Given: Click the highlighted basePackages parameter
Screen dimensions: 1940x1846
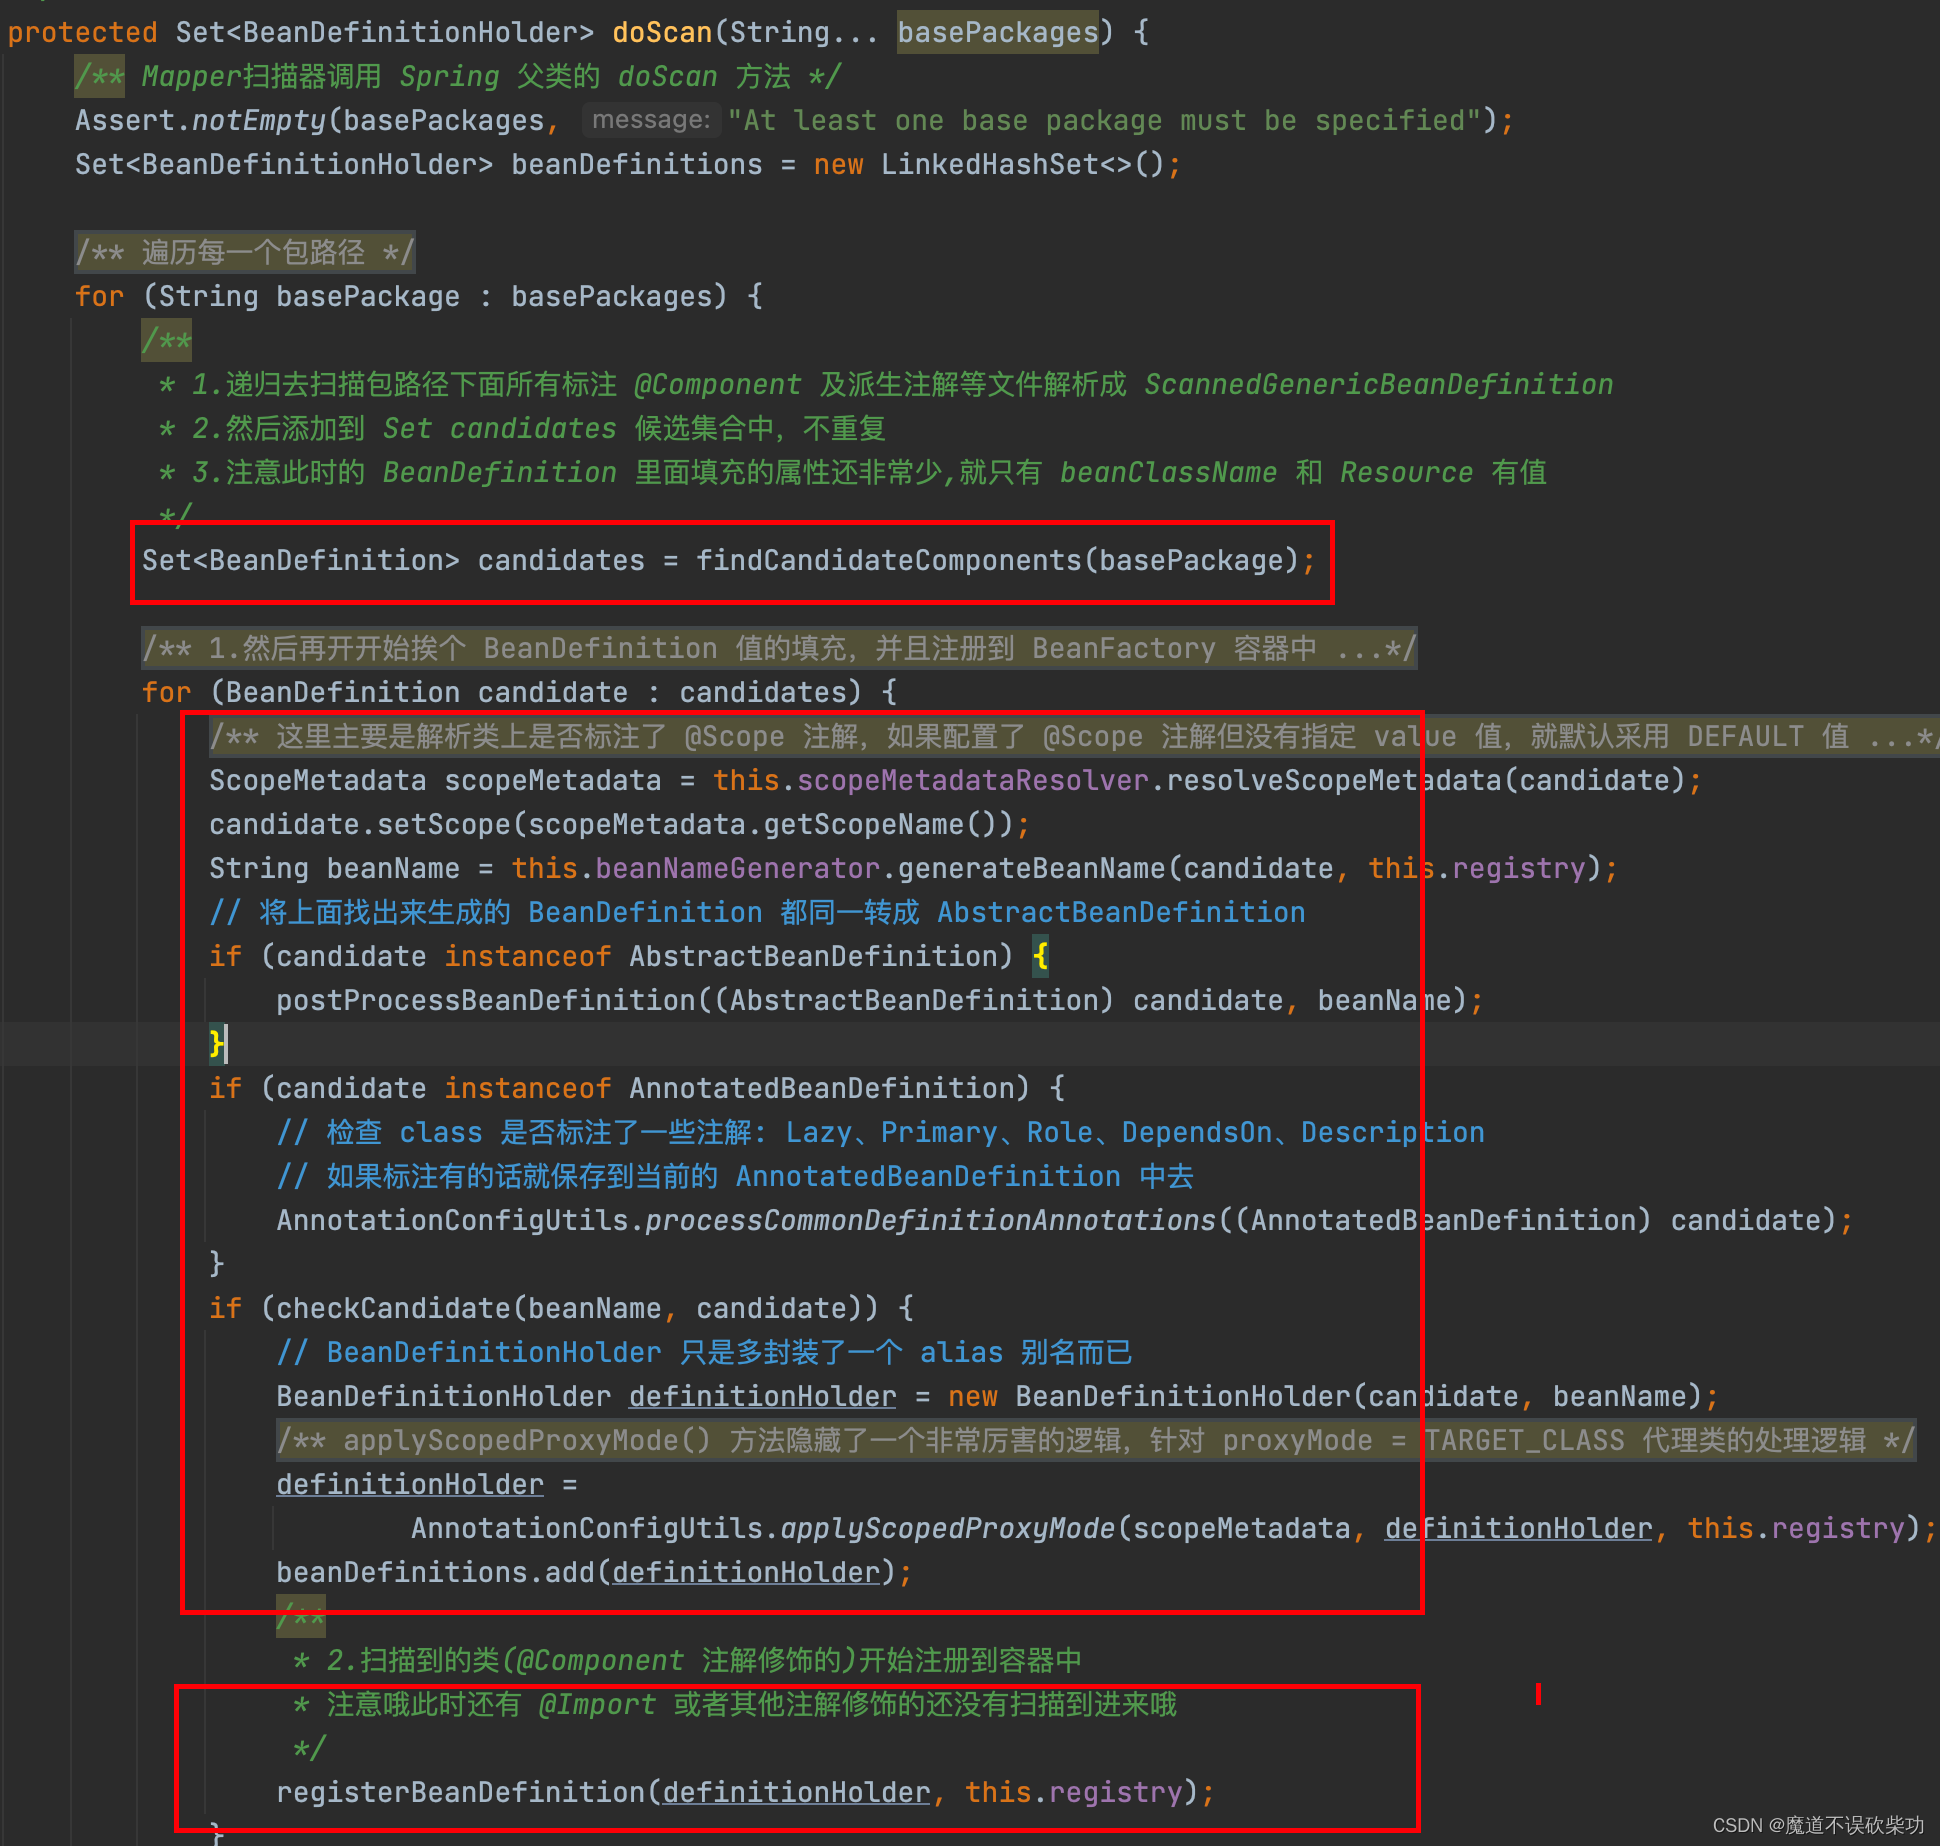Looking at the screenshot, I should (997, 32).
